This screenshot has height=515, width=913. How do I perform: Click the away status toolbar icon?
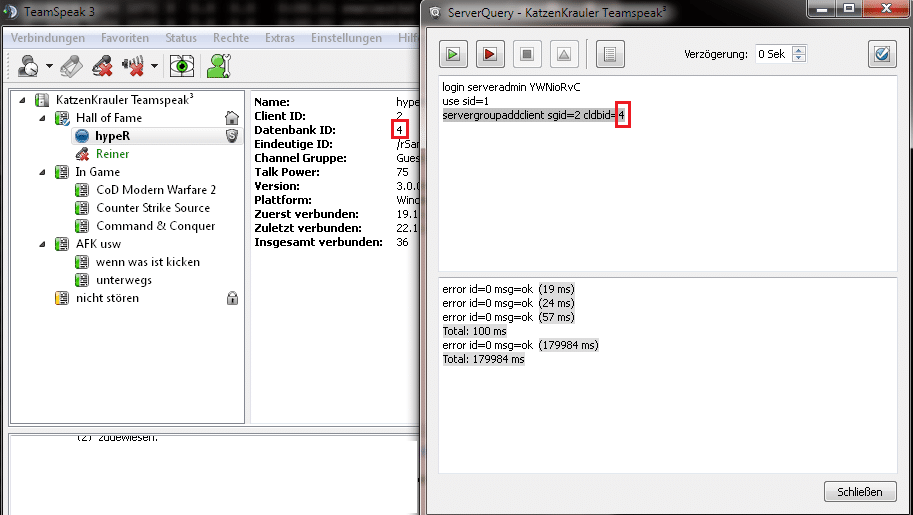click(x=28, y=66)
